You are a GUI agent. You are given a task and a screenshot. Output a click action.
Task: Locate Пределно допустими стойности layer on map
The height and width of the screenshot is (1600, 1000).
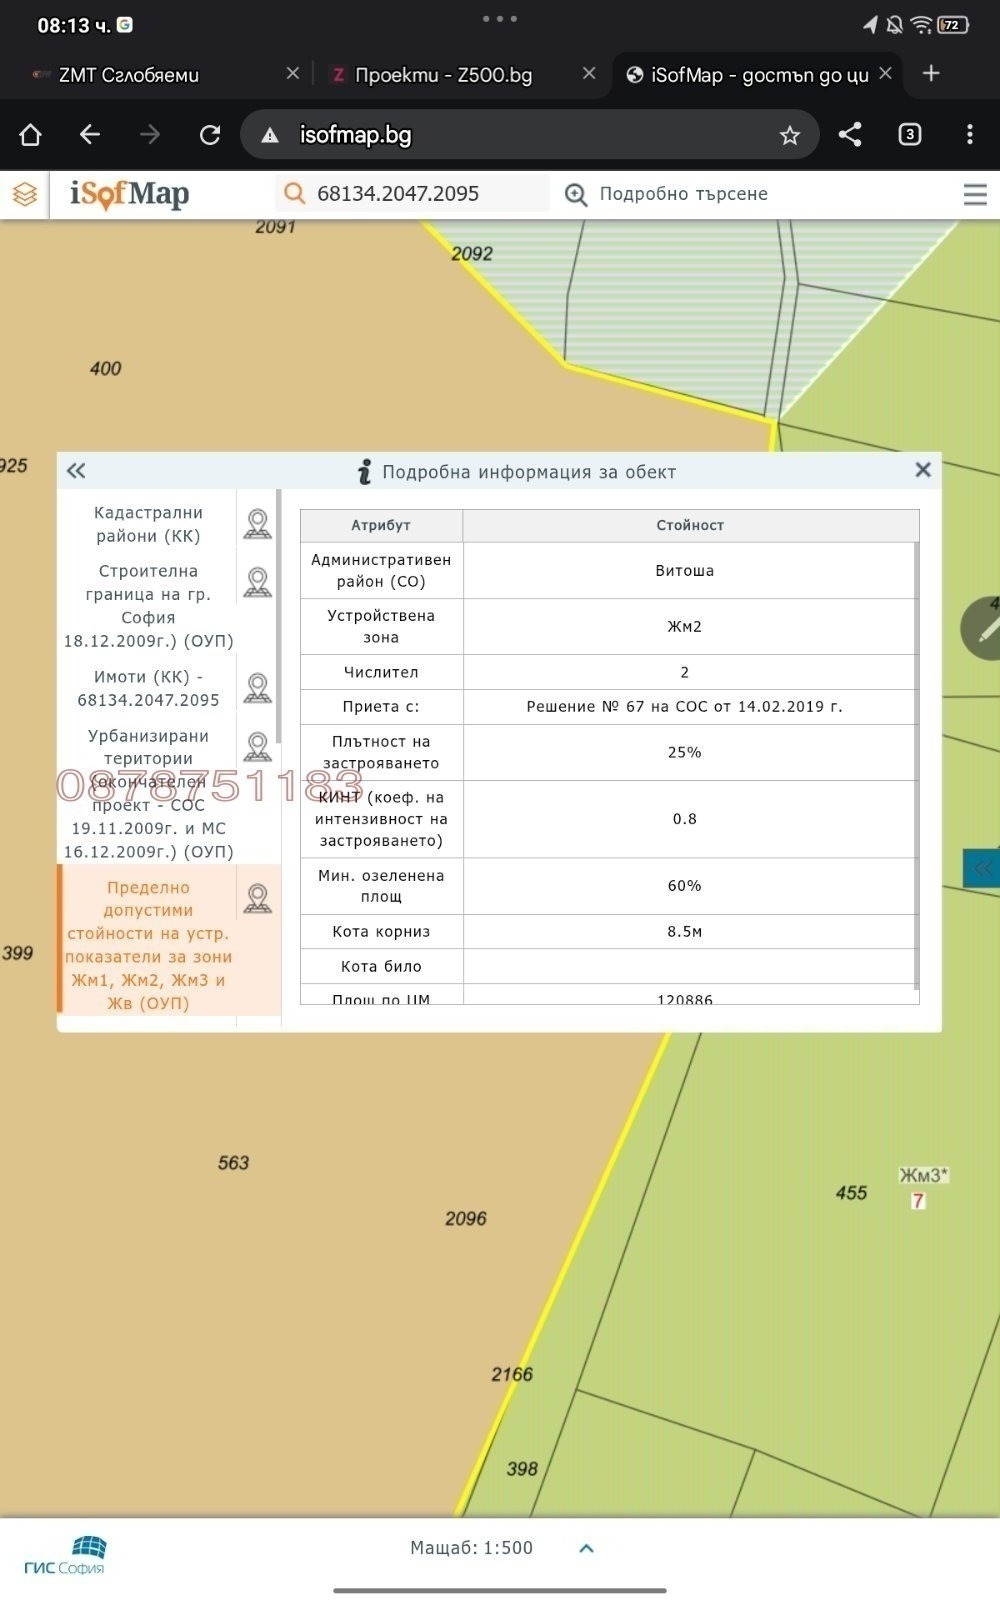coord(258,899)
